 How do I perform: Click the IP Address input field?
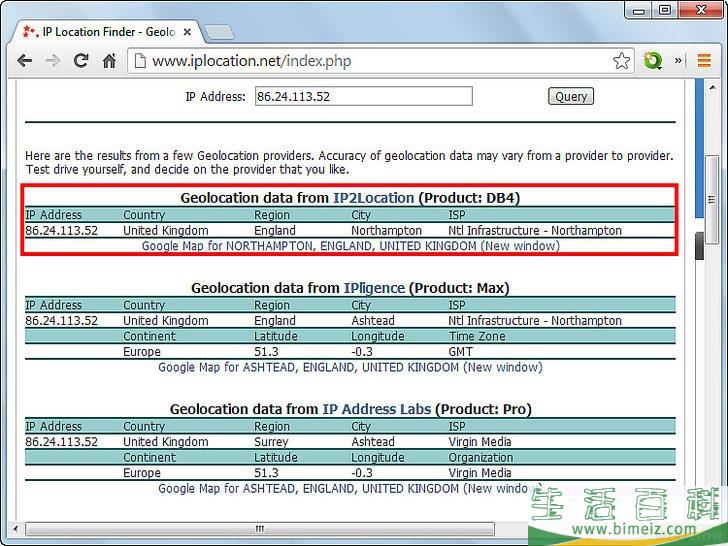tap(364, 96)
